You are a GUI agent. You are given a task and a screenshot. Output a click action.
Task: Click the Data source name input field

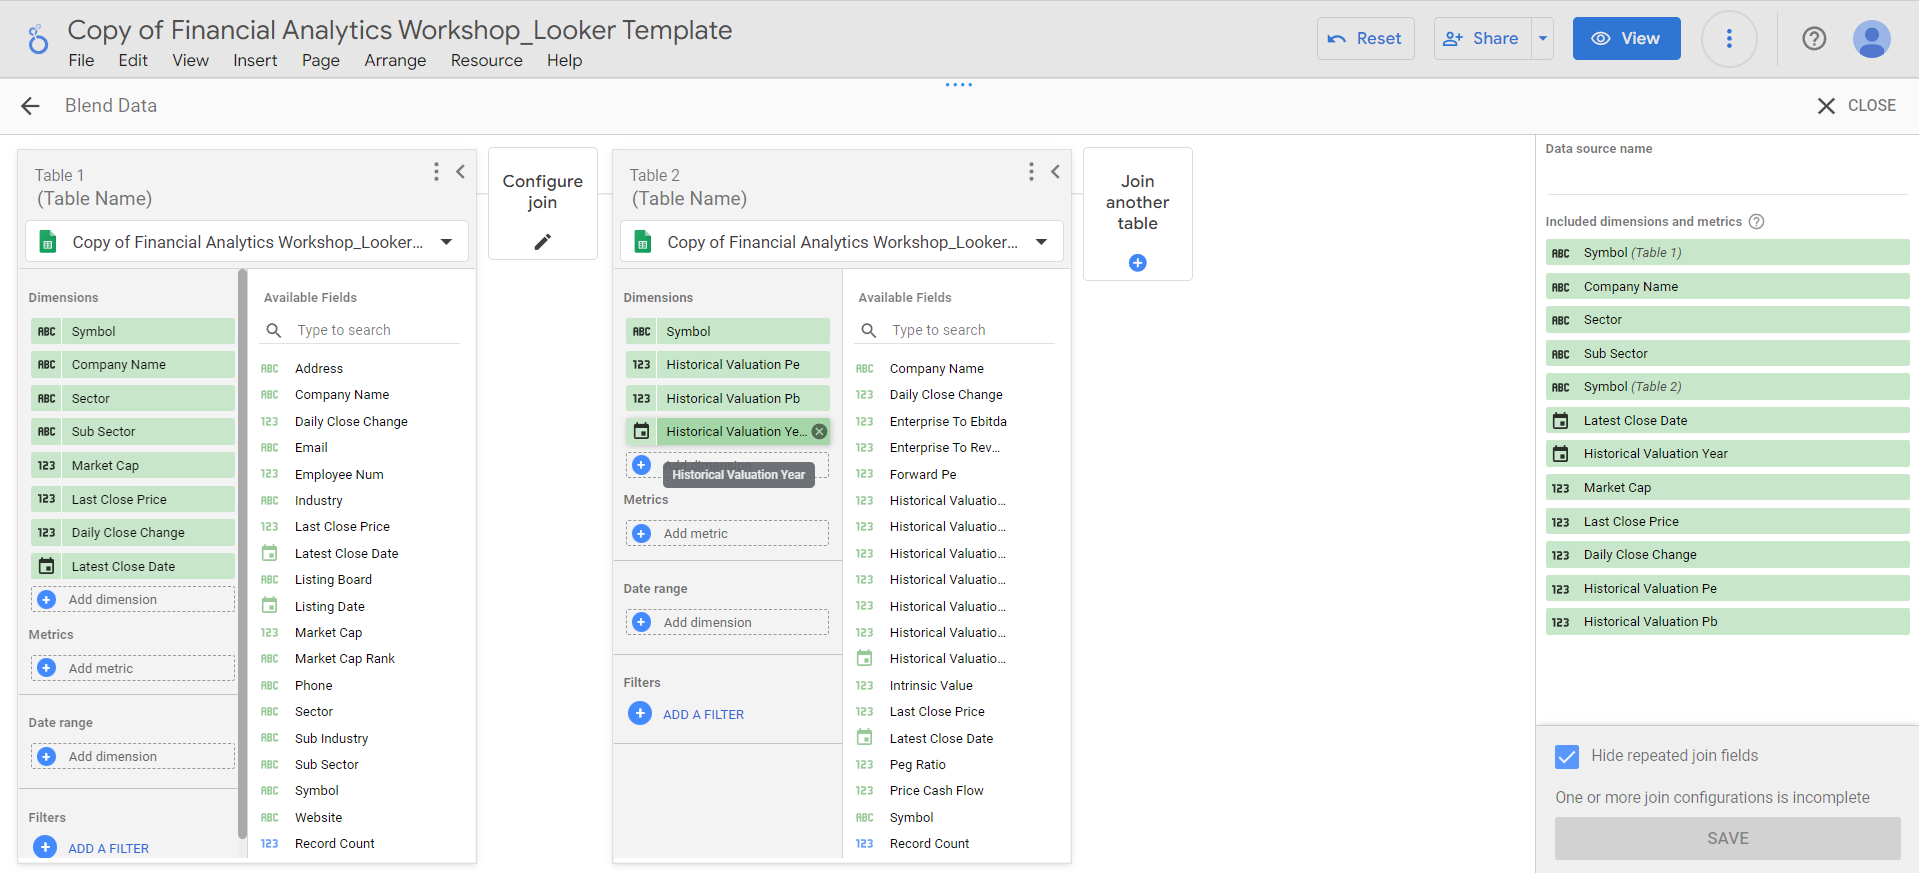1726,178
